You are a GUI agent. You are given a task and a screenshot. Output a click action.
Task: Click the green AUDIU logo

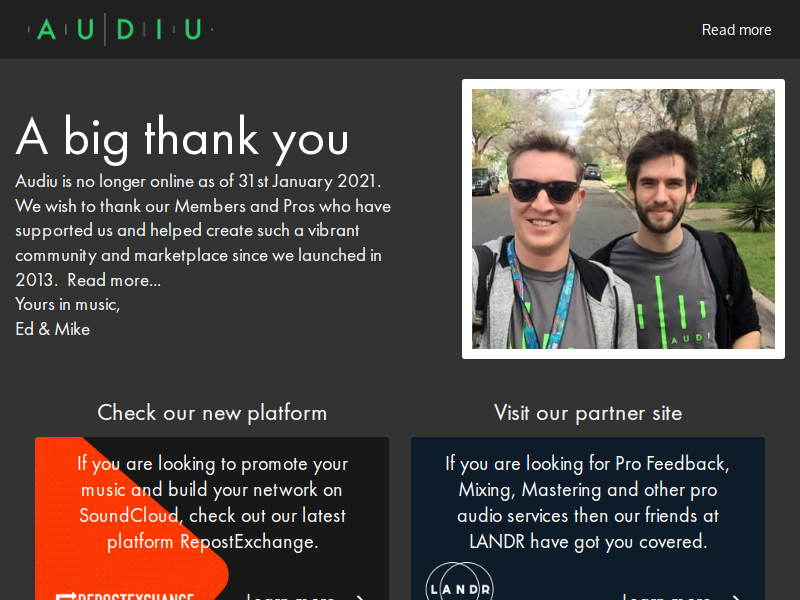click(x=120, y=29)
